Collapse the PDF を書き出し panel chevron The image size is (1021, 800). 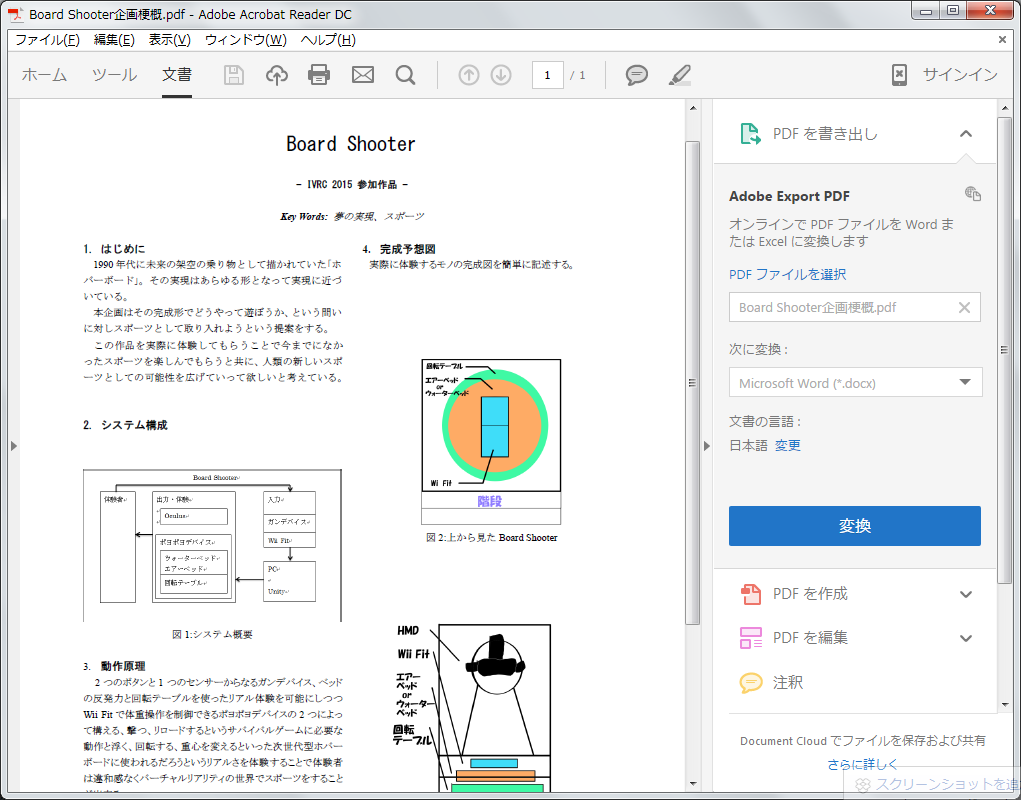coord(966,134)
